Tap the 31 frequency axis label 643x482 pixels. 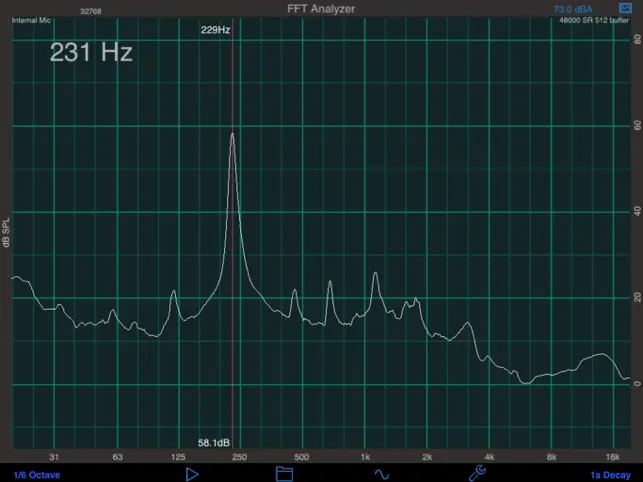point(54,457)
